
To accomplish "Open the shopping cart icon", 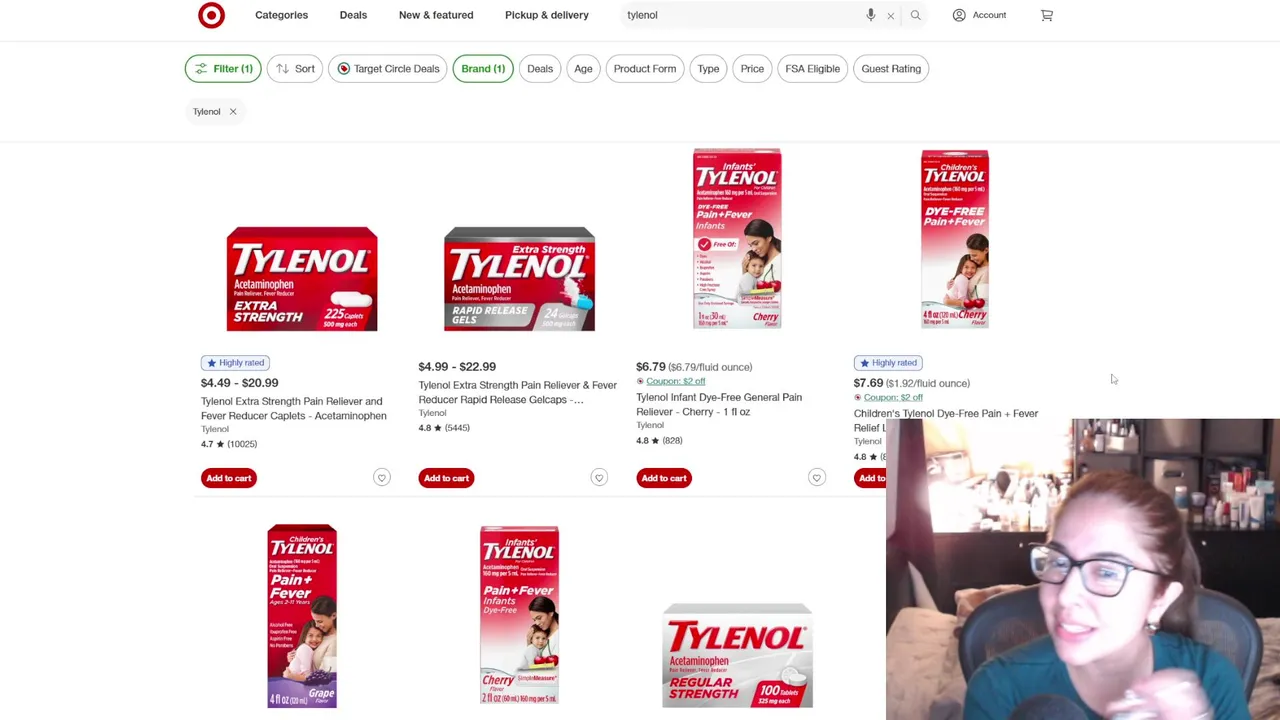I will click(x=1046, y=15).
